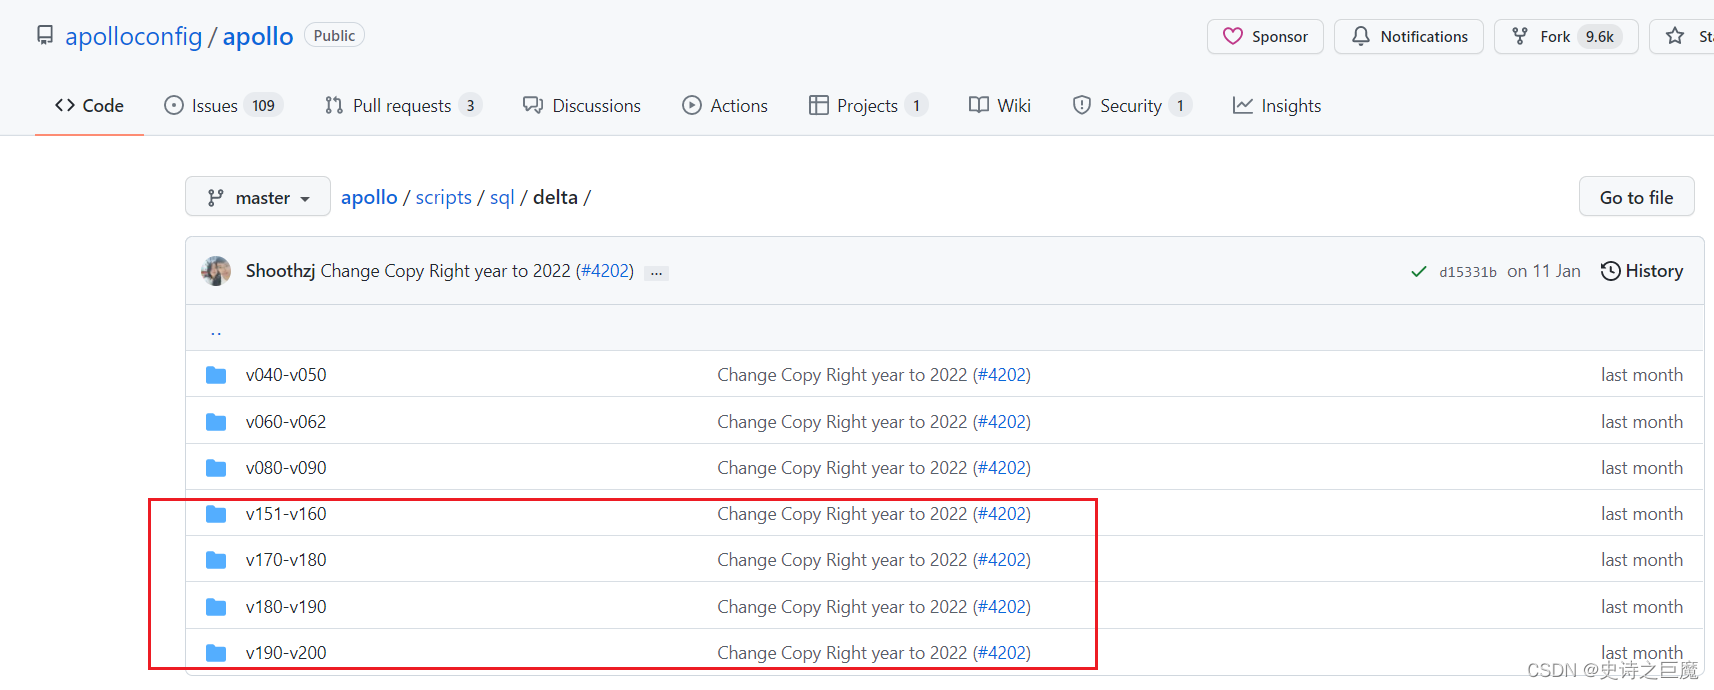1714x690 pixels.
Task: Open #4202 link in v040-v050 row
Action: click(1002, 375)
